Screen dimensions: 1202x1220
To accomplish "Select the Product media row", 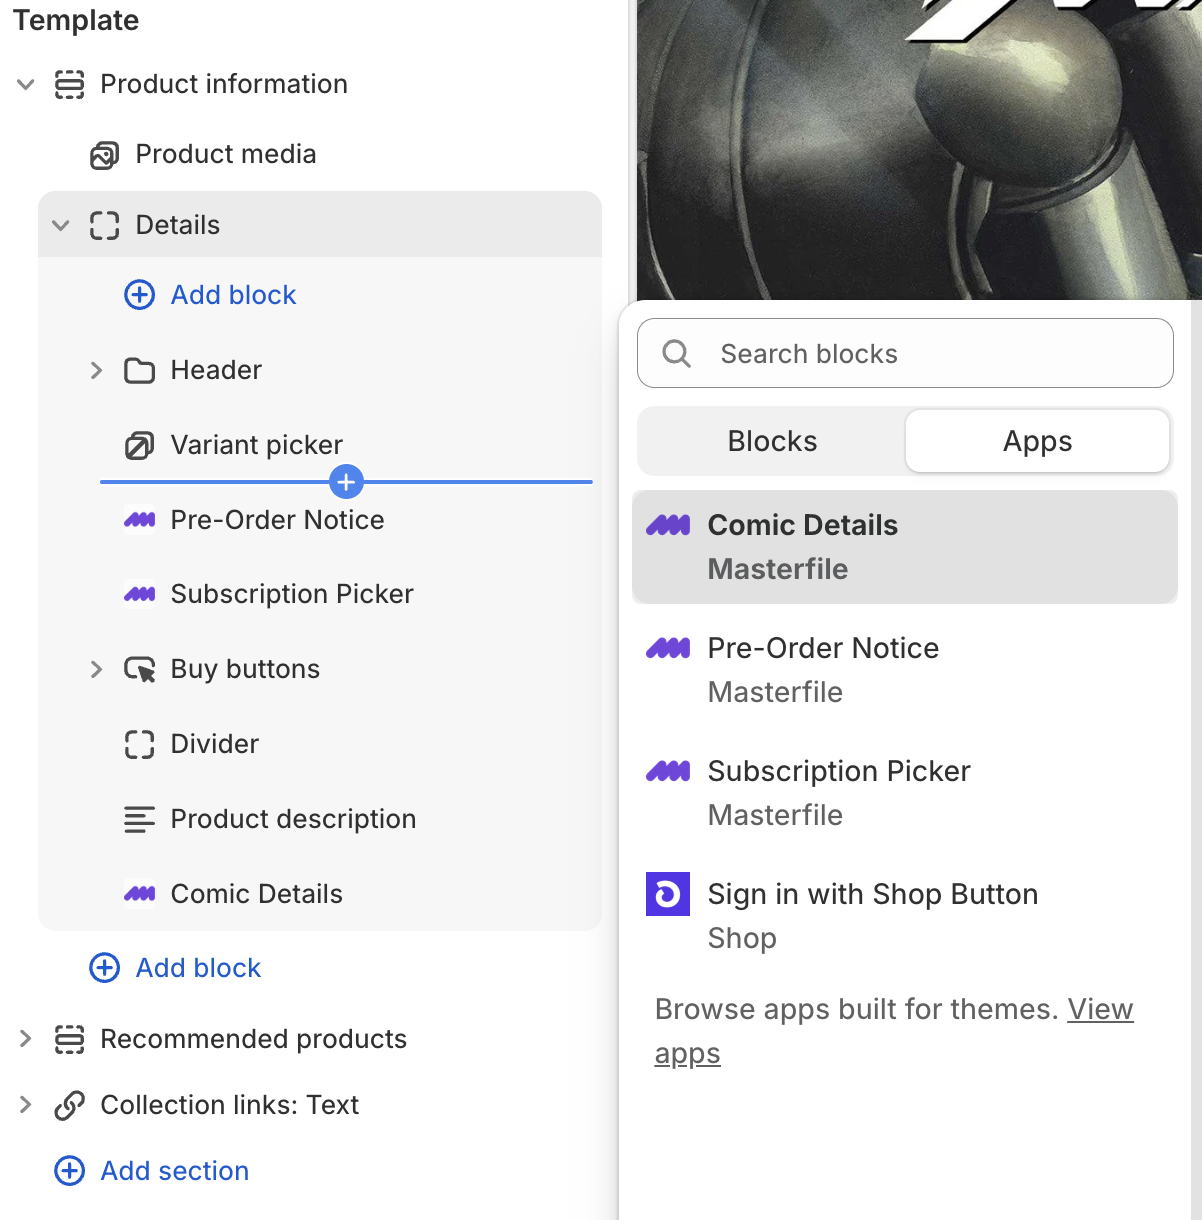I will 320,155.
